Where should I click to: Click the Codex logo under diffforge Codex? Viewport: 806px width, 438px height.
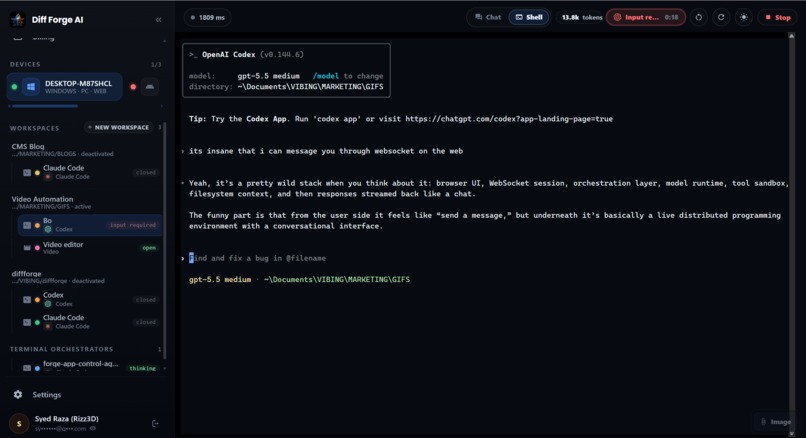coord(48,304)
